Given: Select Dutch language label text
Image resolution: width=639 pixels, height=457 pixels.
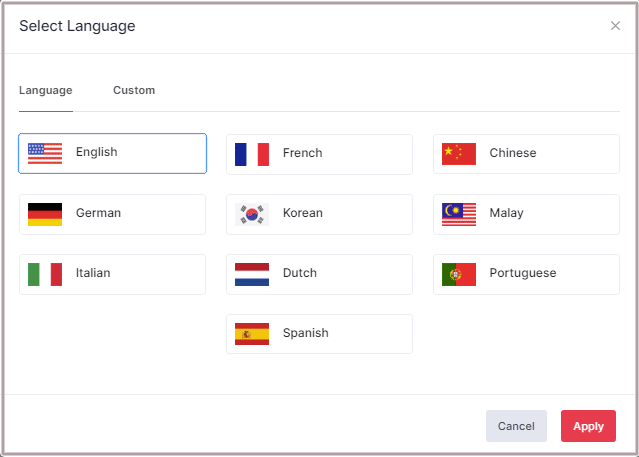Looking at the screenshot, I should [300, 273].
